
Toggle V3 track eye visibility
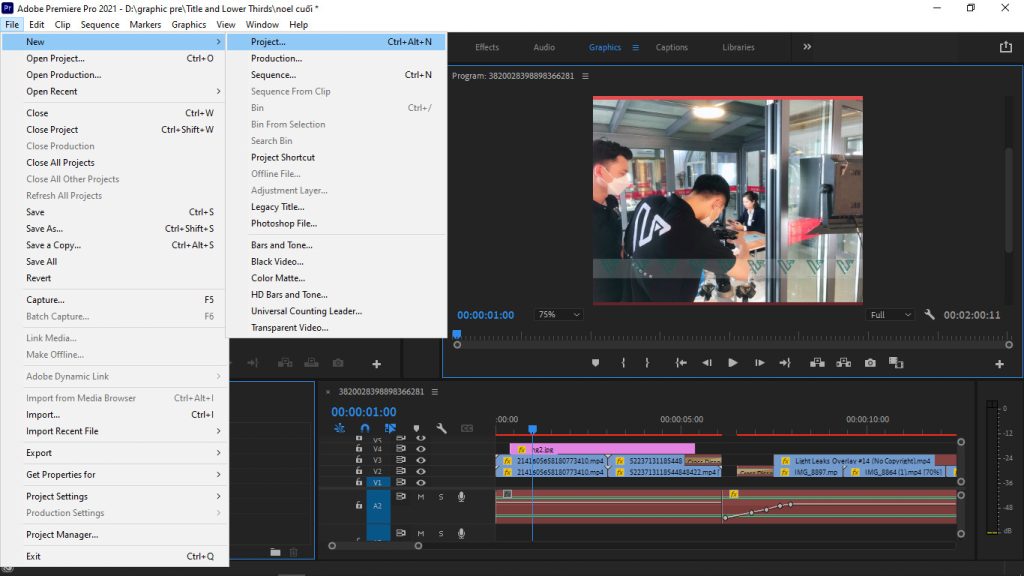point(421,460)
